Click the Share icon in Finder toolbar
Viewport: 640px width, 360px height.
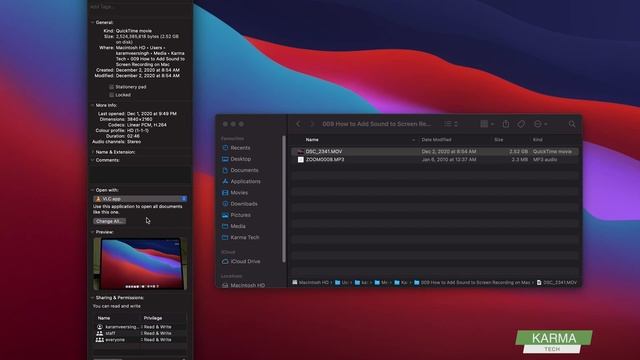506,124
